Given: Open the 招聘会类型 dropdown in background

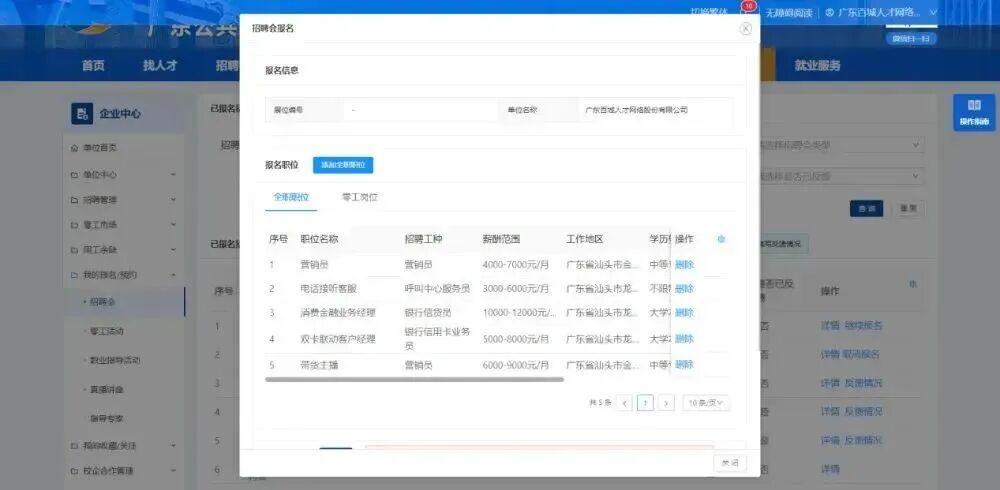Looking at the screenshot, I should pyautogui.click(x=841, y=145).
